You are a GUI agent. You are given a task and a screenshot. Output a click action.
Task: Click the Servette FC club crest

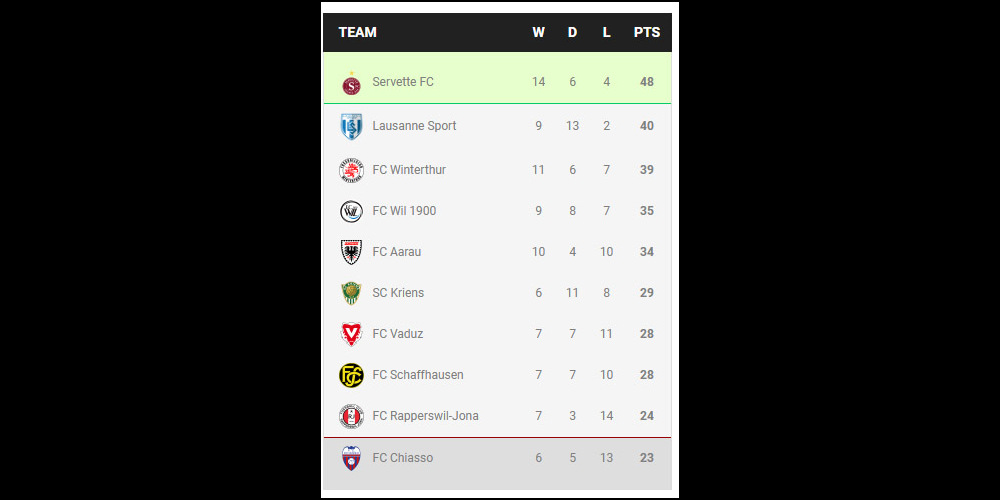point(351,84)
